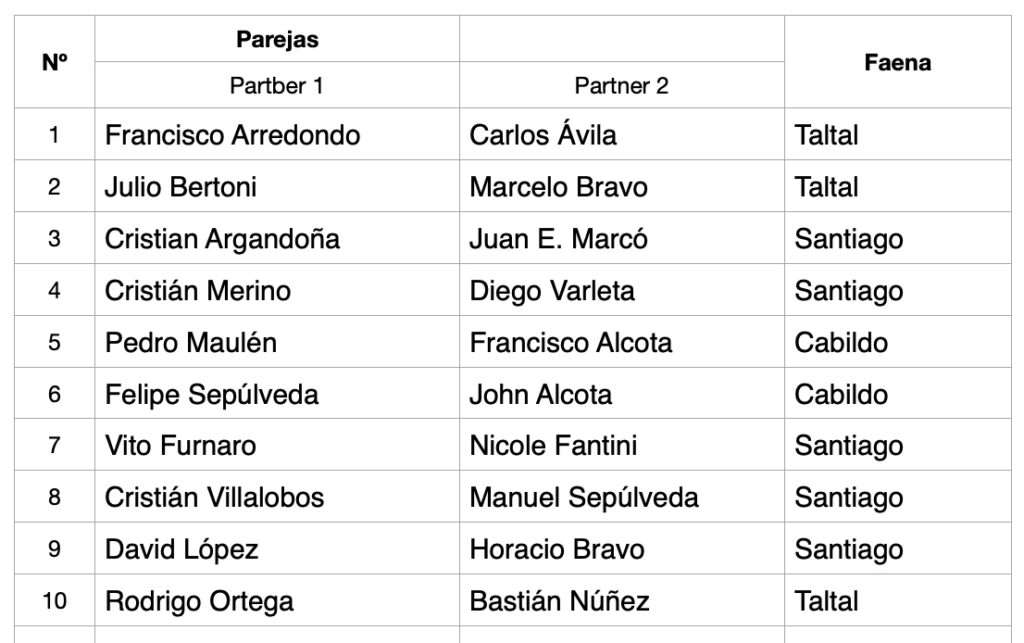Click Taltal in row 10
1024x643 pixels.
point(826,602)
